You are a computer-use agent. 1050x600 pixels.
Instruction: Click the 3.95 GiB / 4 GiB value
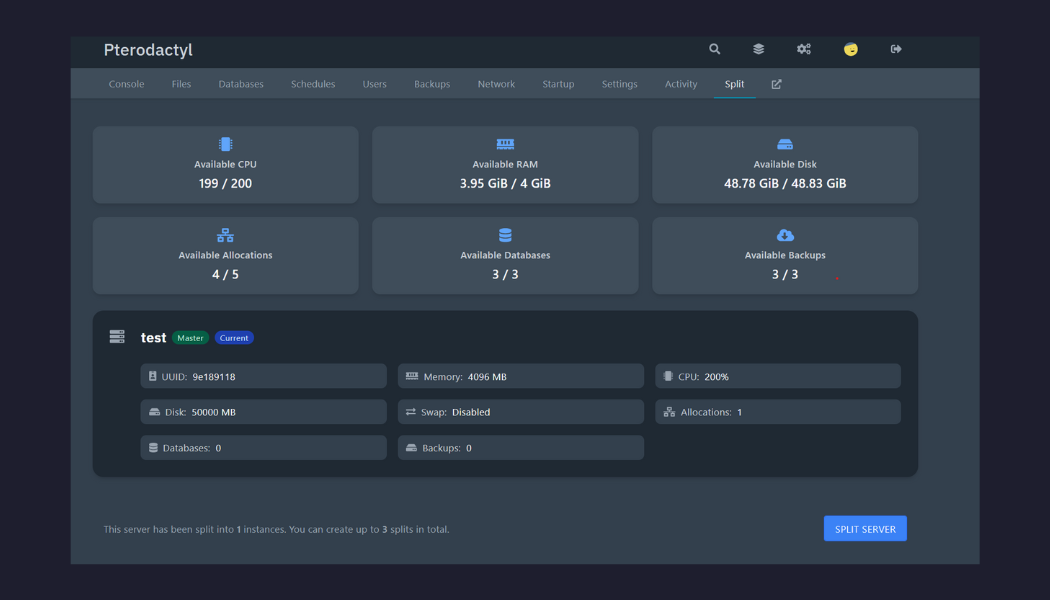tap(505, 183)
